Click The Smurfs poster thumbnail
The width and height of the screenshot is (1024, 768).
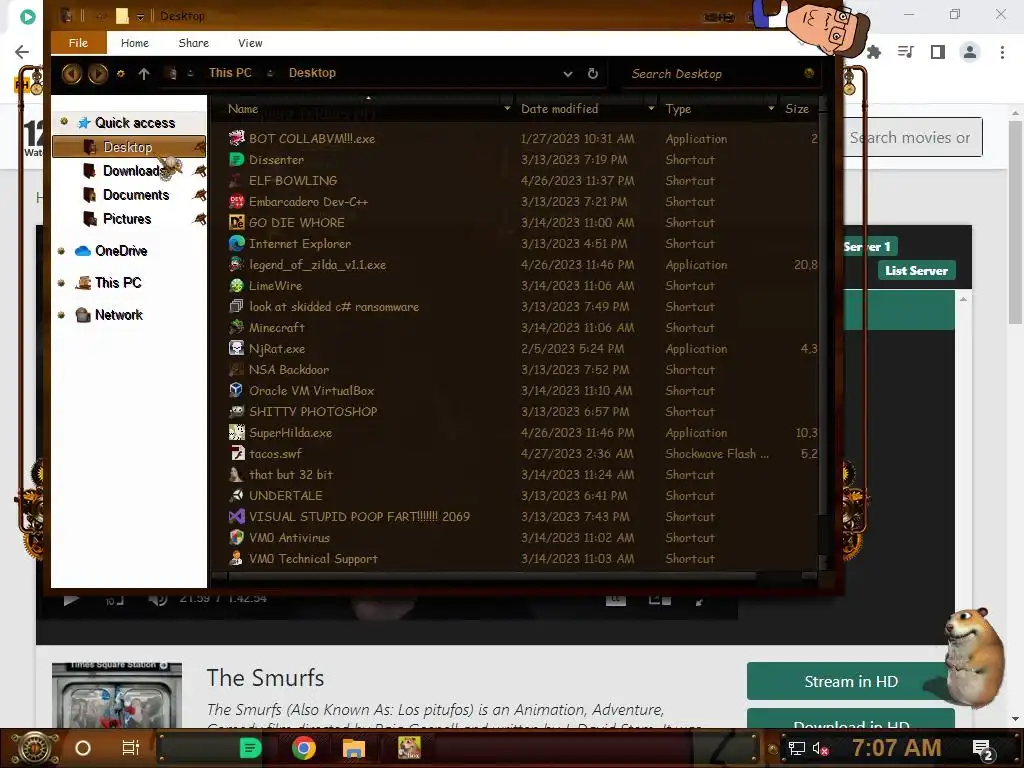click(117, 695)
